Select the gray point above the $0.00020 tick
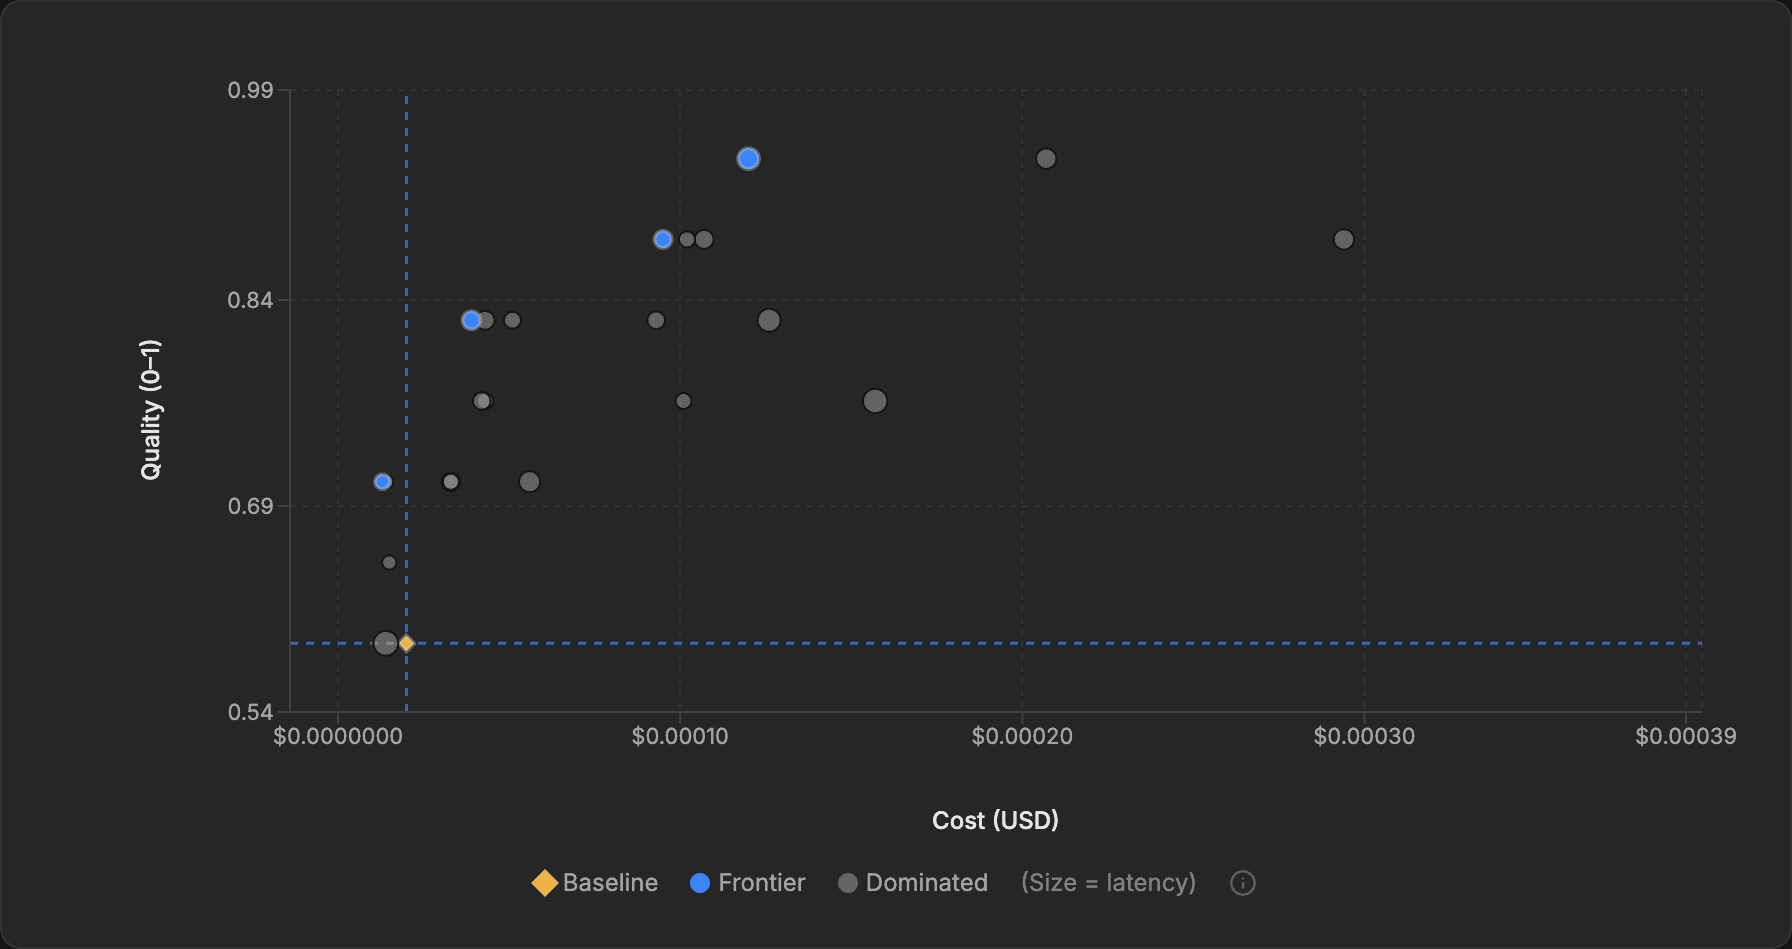 pyautogui.click(x=1045, y=157)
